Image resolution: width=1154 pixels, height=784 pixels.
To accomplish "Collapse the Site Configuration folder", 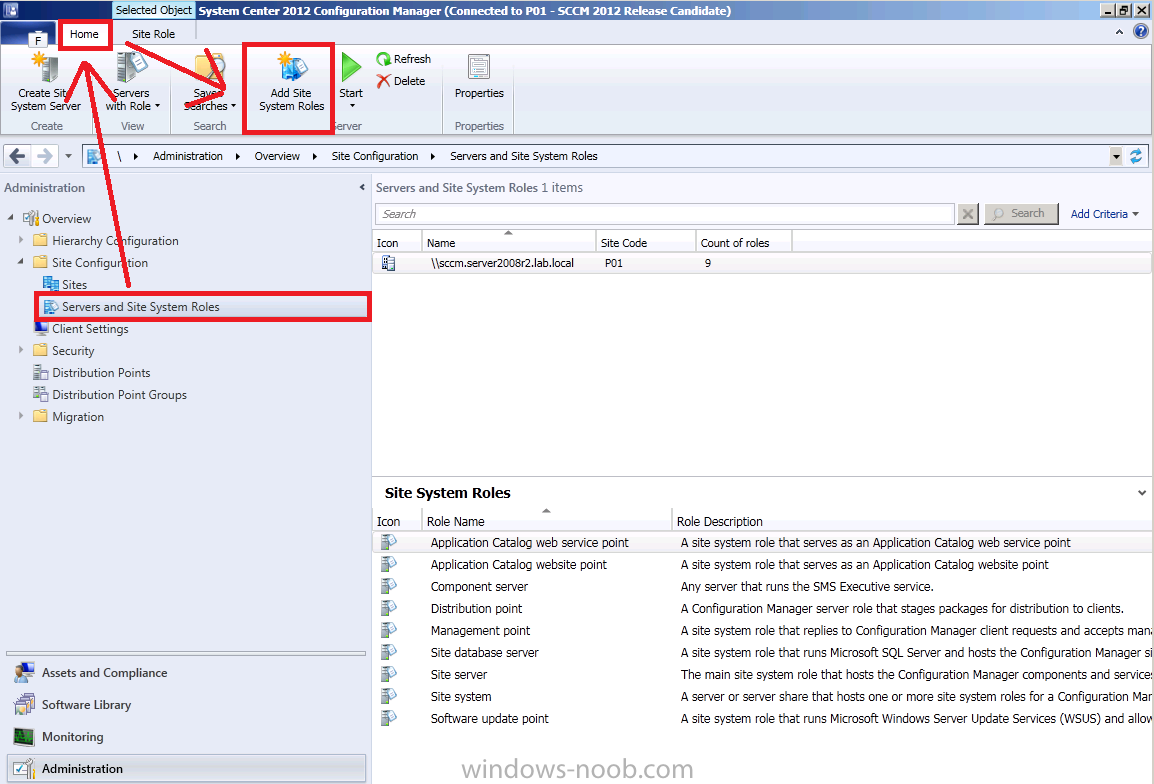I will [21, 262].
